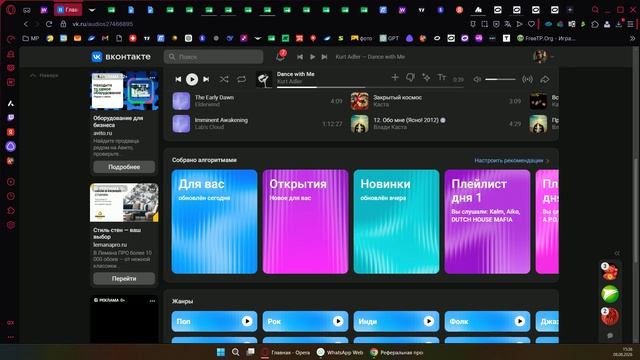Open the Для вас playlist card
The height and width of the screenshot is (360, 640).
pyautogui.click(x=214, y=222)
